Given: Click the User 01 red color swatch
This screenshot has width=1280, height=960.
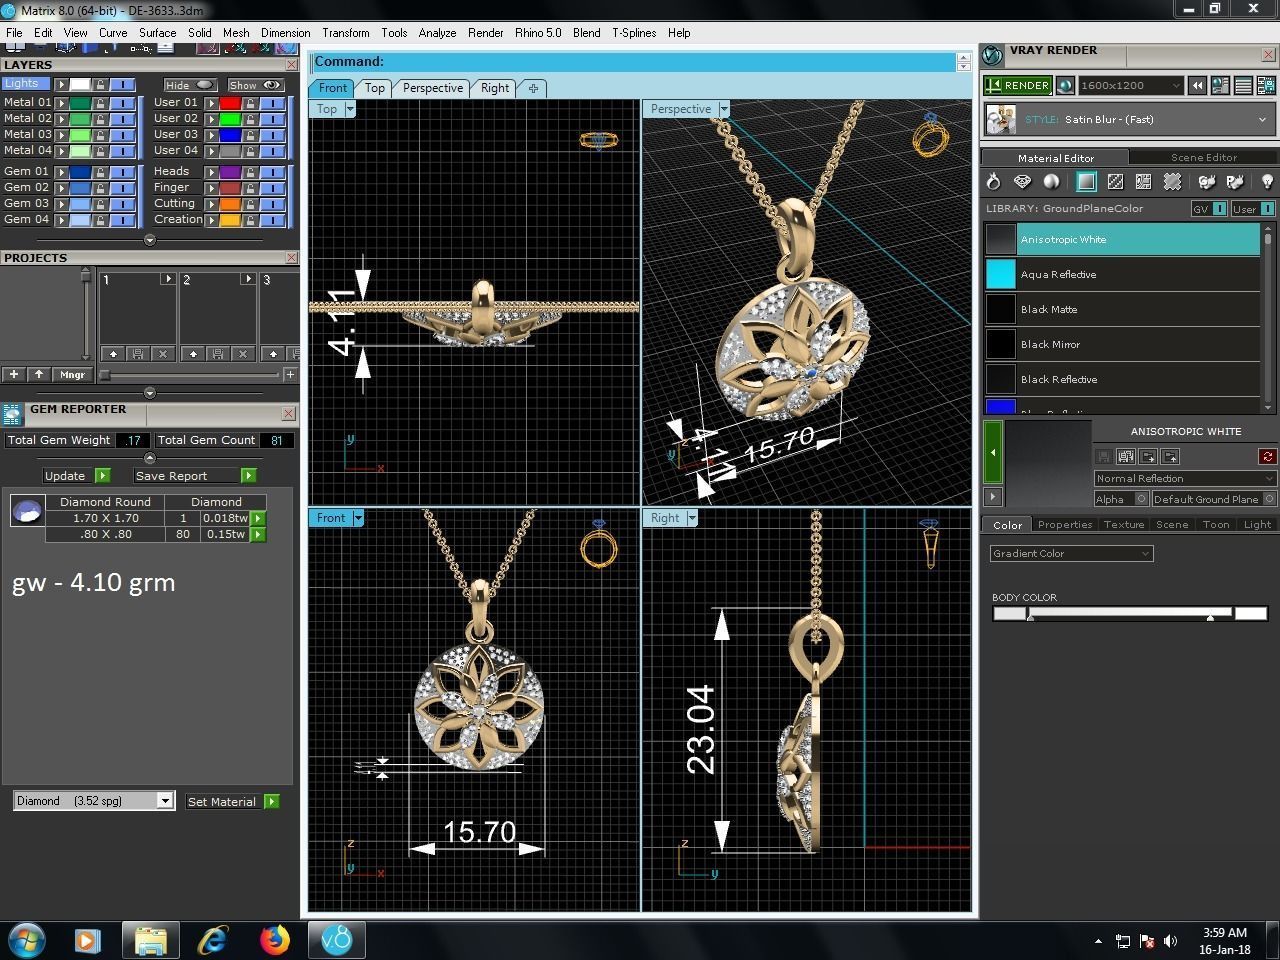Looking at the screenshot, I should (230, 103).
